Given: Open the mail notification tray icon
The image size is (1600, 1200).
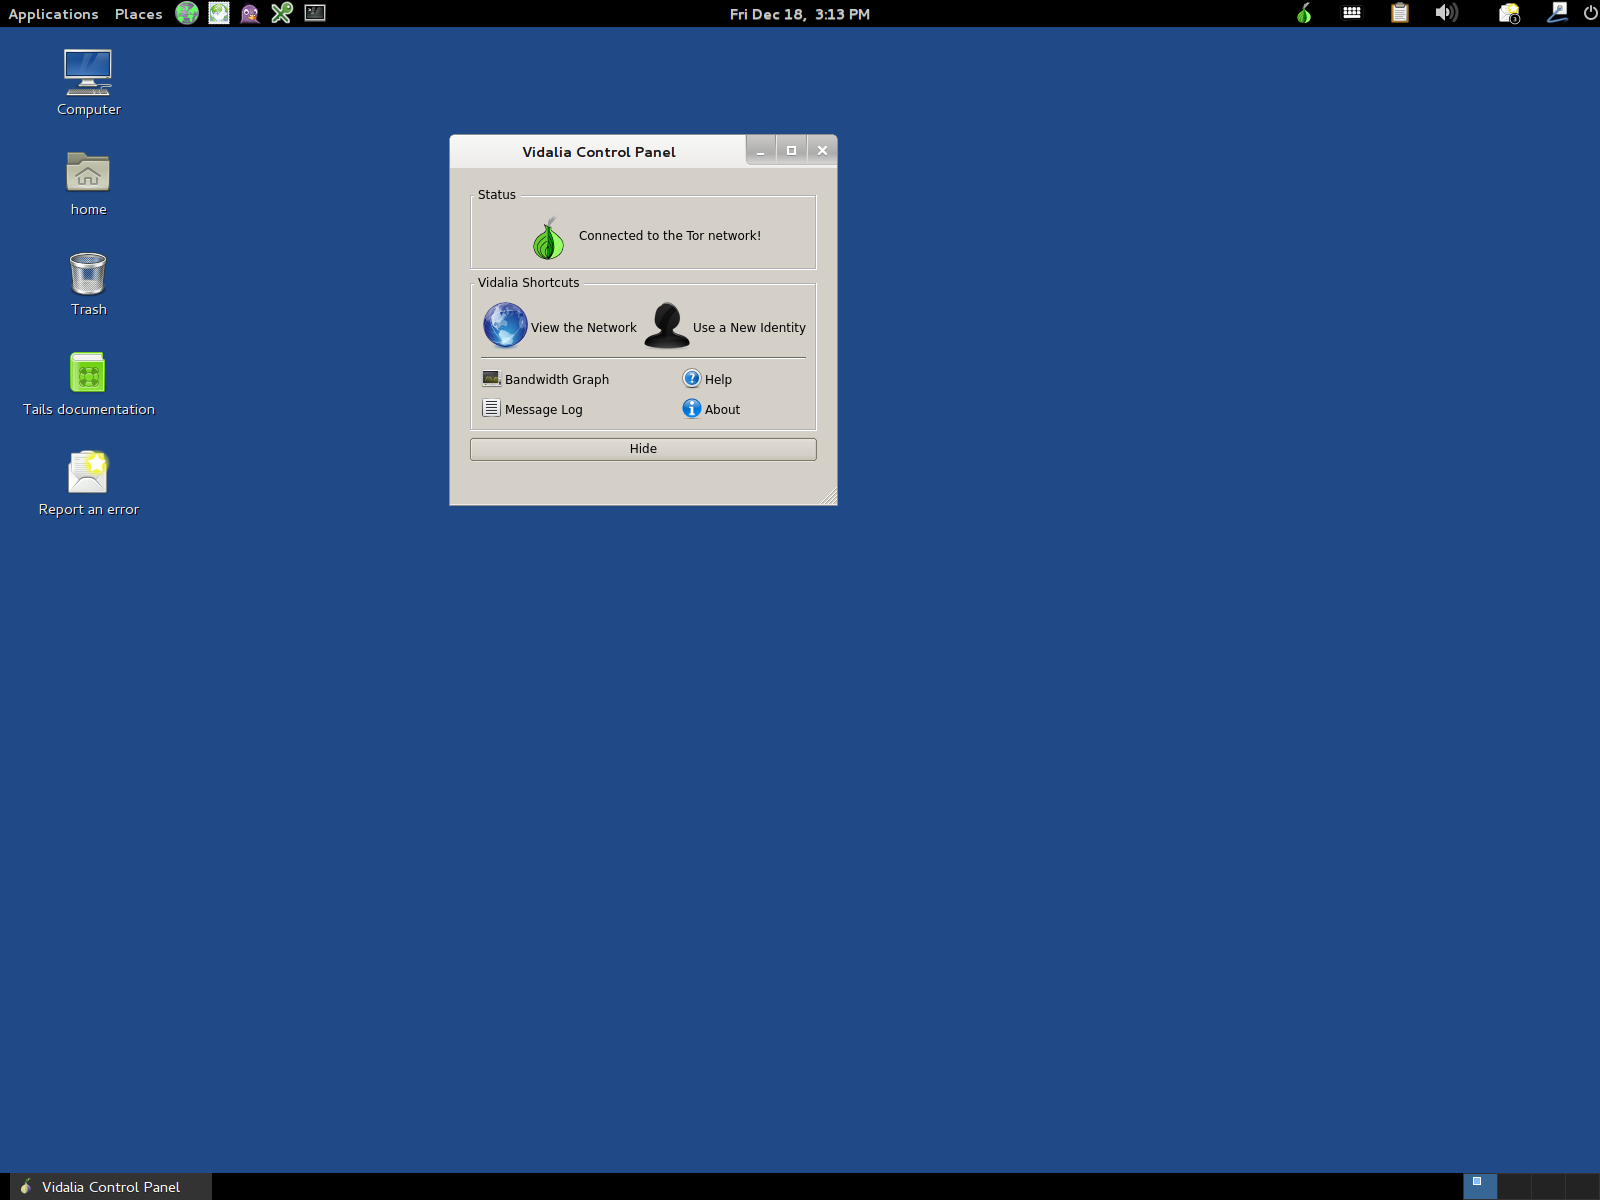Looking at the screenshot, I should tap(1509, 13).
